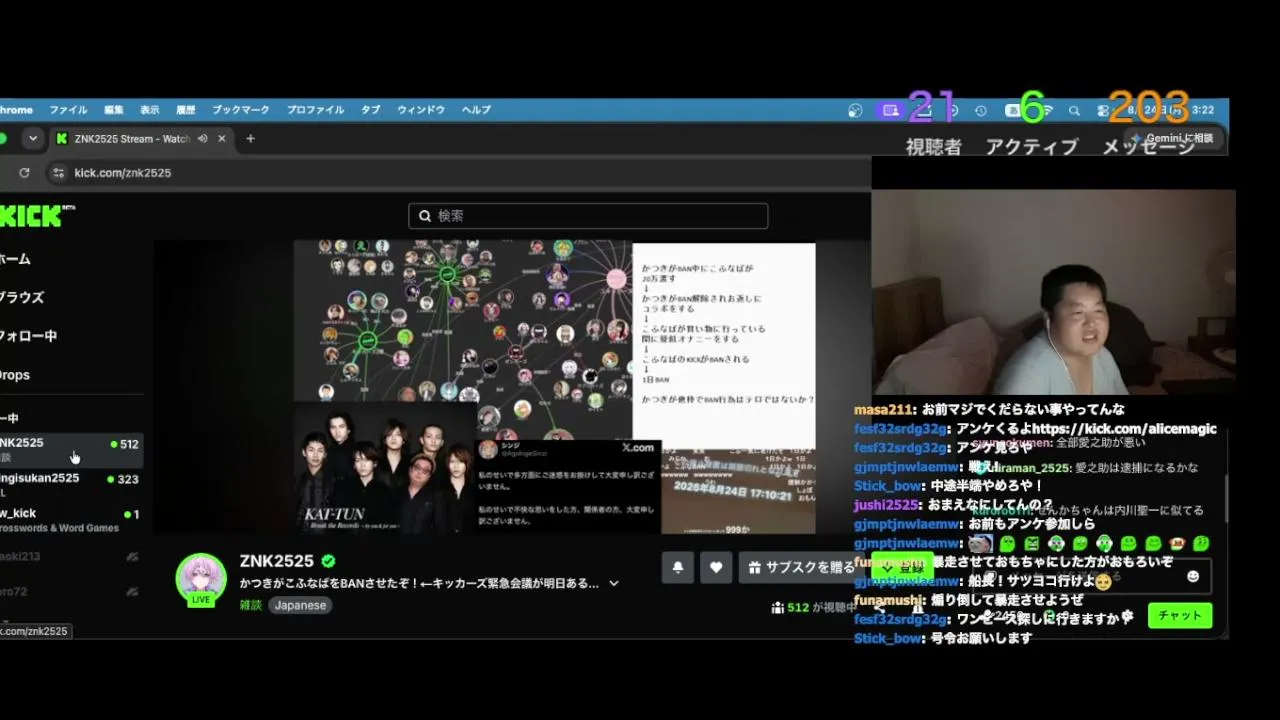Click the Japanese language tag
The height and width of the screenshot is (720, 1280).
[300, 605]
